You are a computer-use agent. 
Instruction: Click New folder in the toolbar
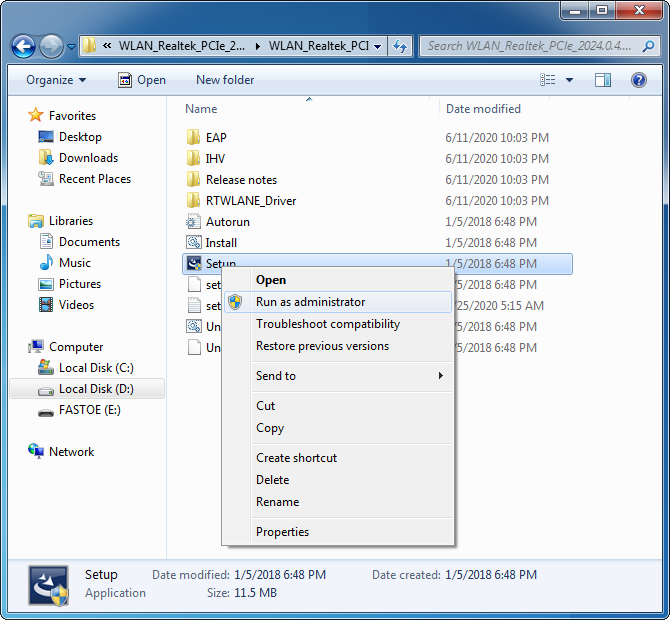pyautogui.click(x=225, y=80)
